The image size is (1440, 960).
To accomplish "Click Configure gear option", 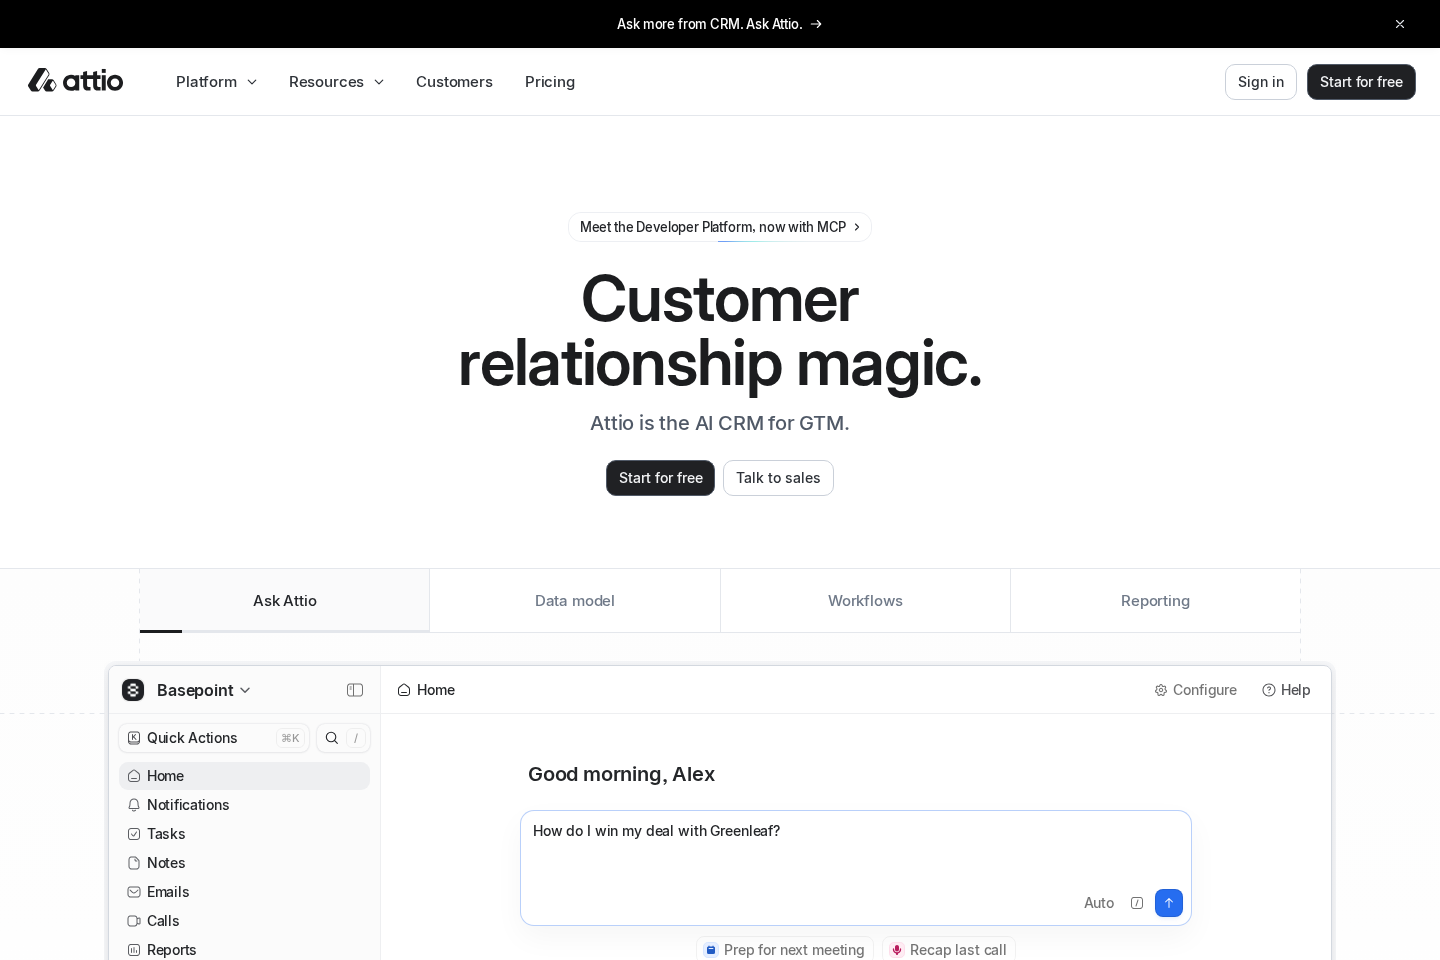I will (x=1195, y=690).
